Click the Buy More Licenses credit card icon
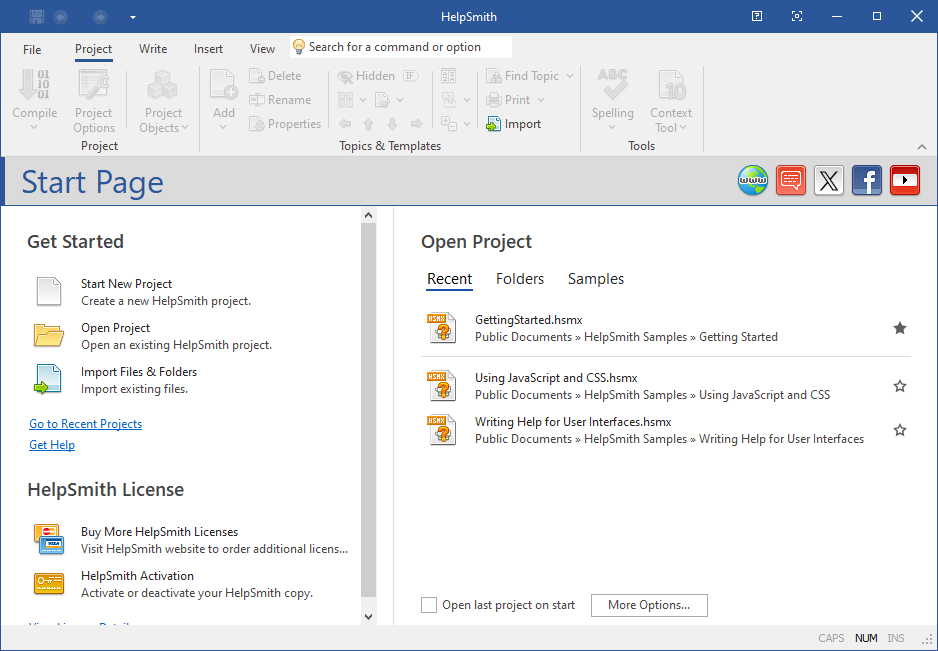This screenshot has height=651, width=938. click(48, 539)
